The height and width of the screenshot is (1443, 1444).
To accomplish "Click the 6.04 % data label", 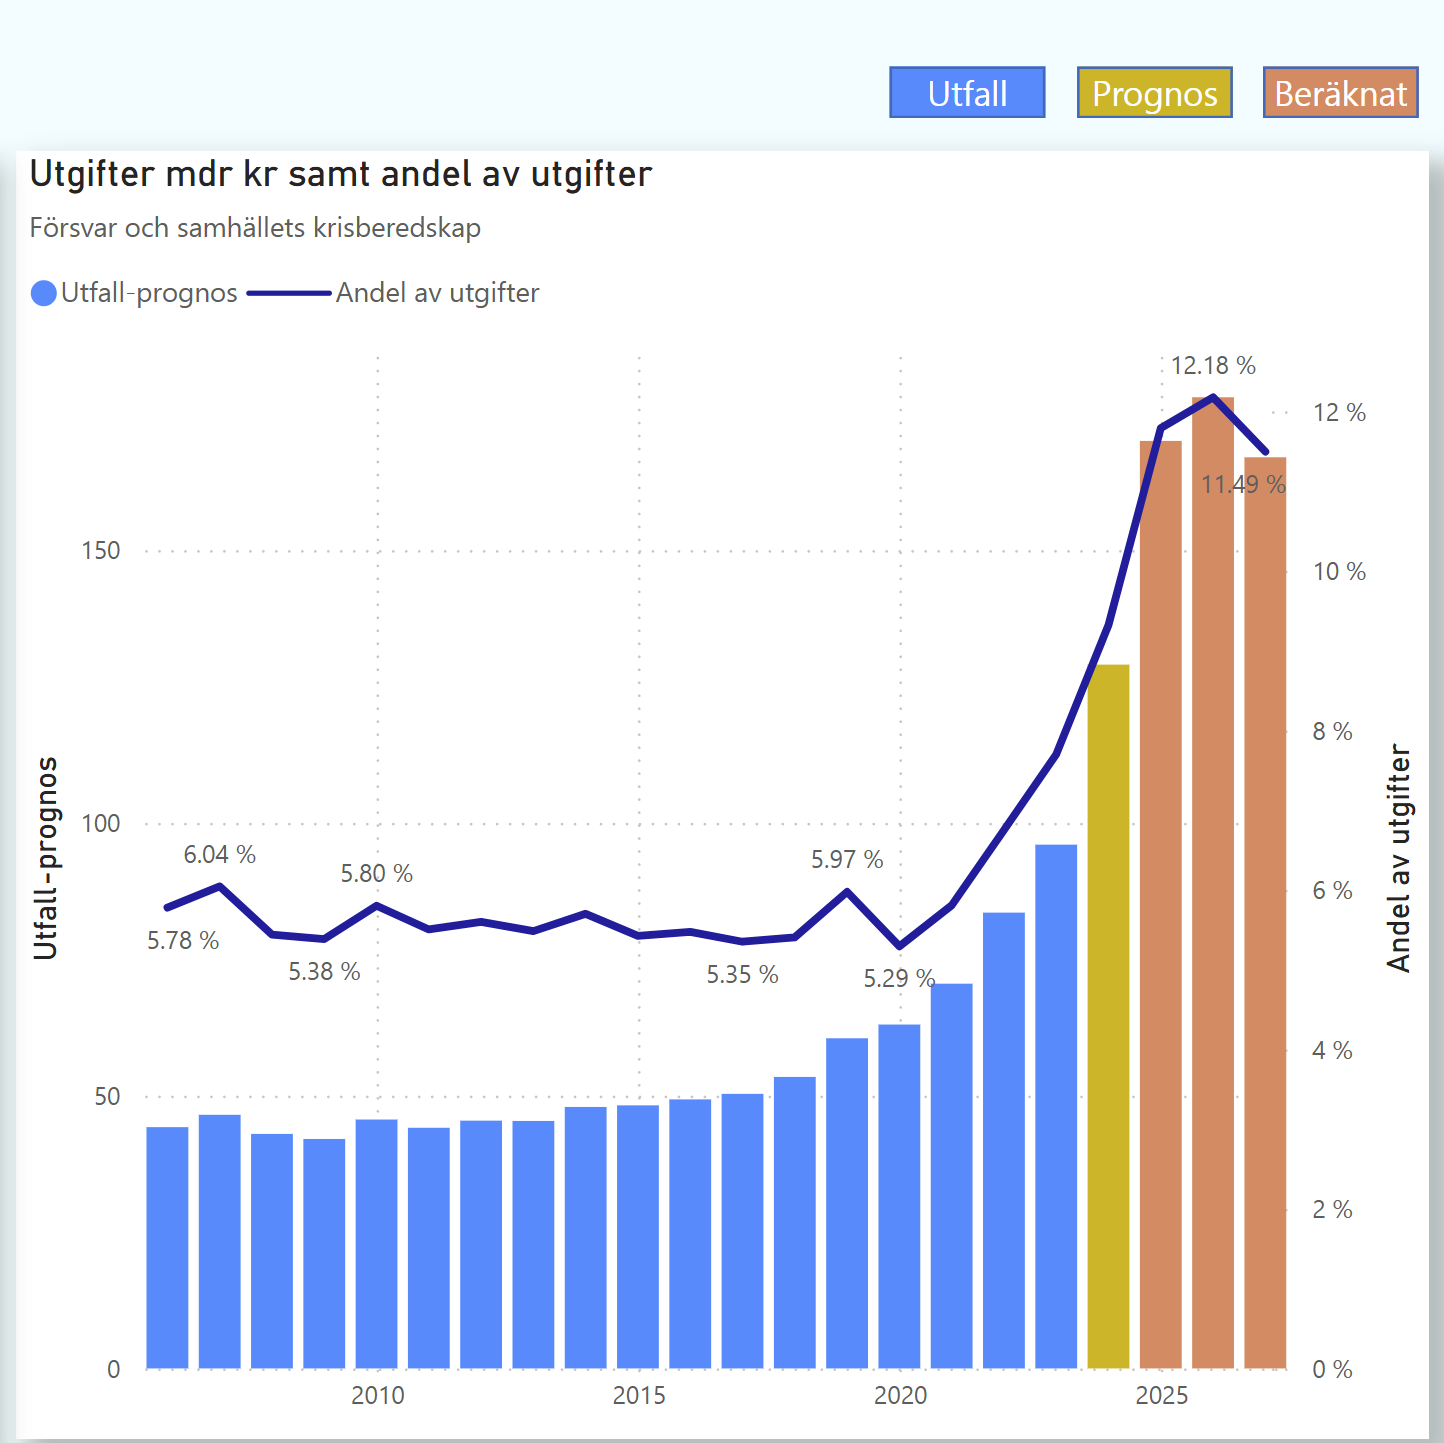I will [x=219, y=855].
